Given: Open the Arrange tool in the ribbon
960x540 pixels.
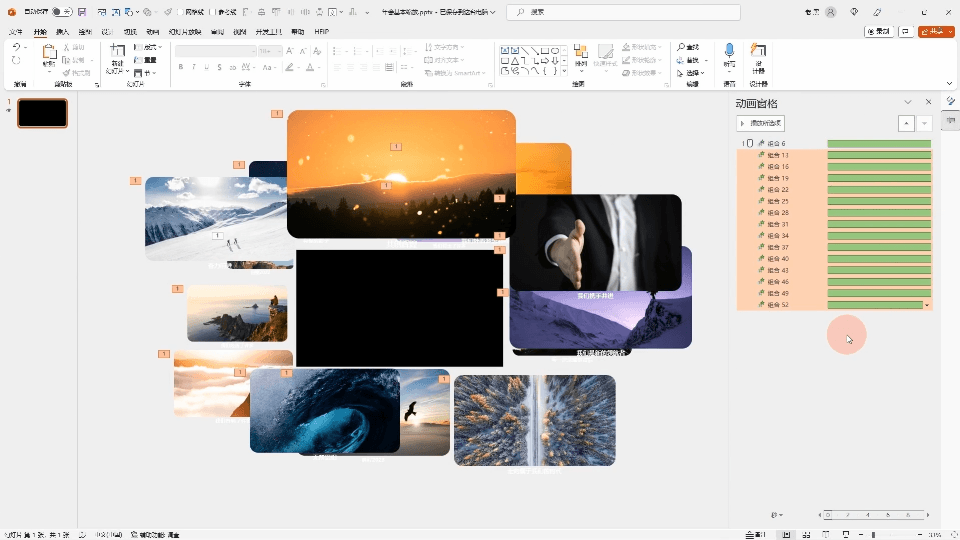Looking at the screenshot, I should pos(581,55).
